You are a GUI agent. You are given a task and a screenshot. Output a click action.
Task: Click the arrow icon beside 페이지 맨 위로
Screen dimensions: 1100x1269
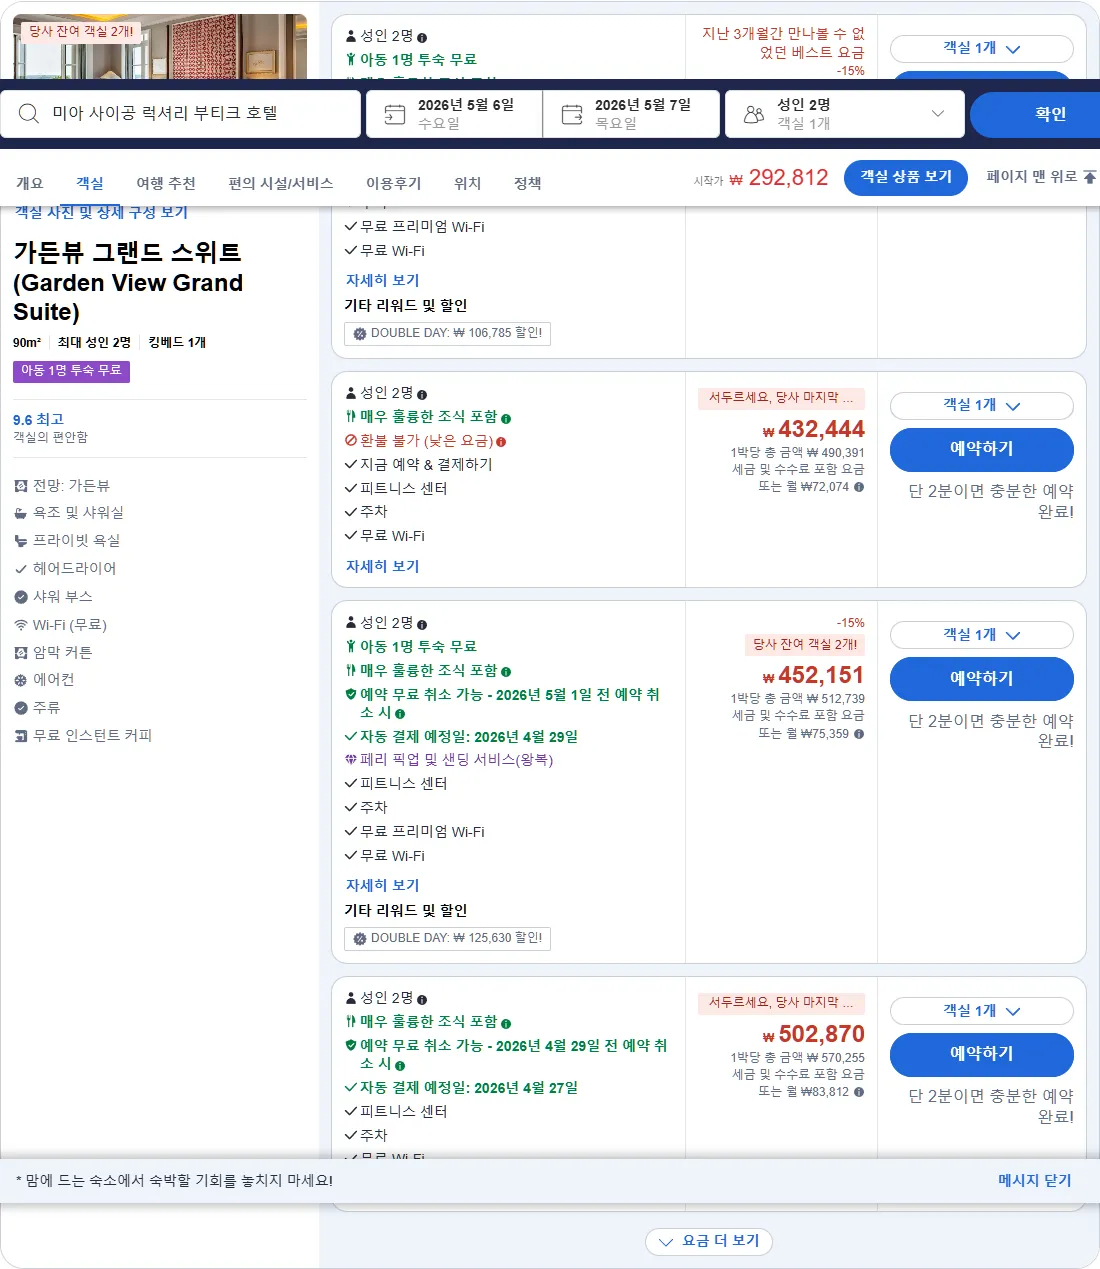(1090, 177)
